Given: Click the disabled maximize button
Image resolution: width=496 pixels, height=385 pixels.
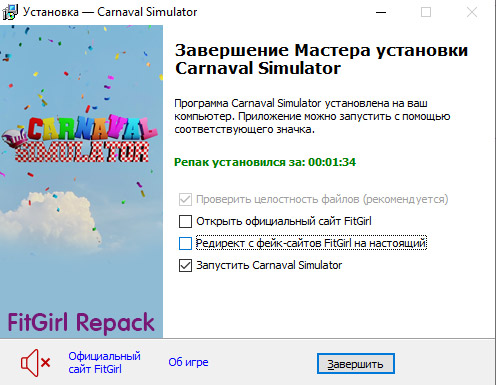Looking at the screenshot, I should pos(426,12).
